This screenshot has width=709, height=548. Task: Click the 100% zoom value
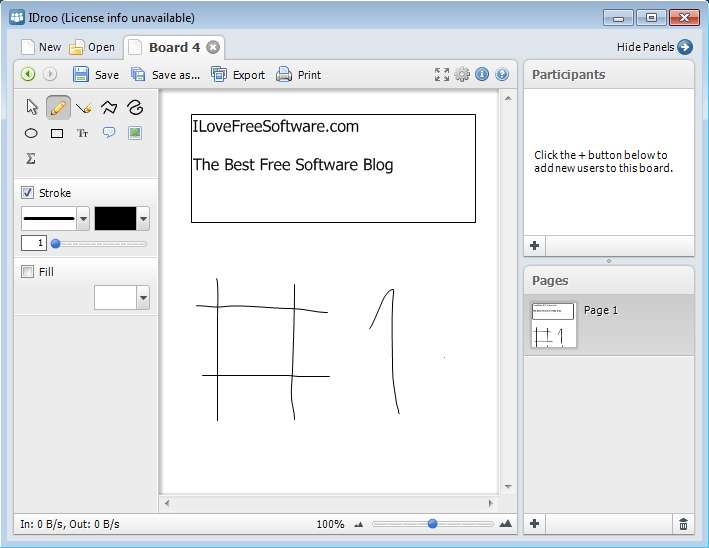point(330,524)
